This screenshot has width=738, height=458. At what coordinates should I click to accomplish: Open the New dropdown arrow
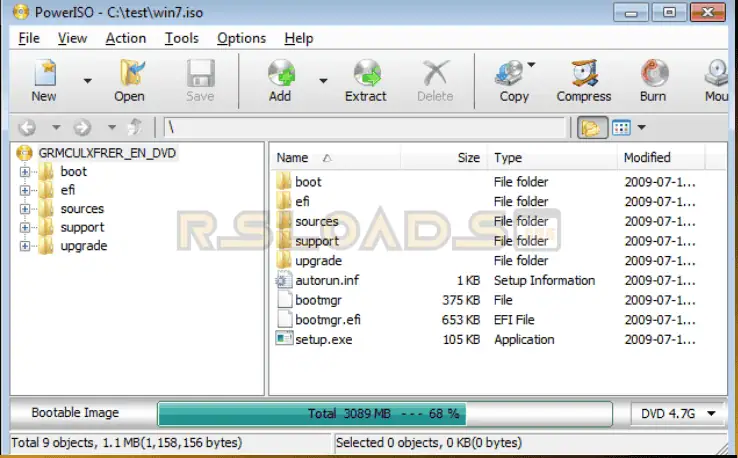coord(88,81)
